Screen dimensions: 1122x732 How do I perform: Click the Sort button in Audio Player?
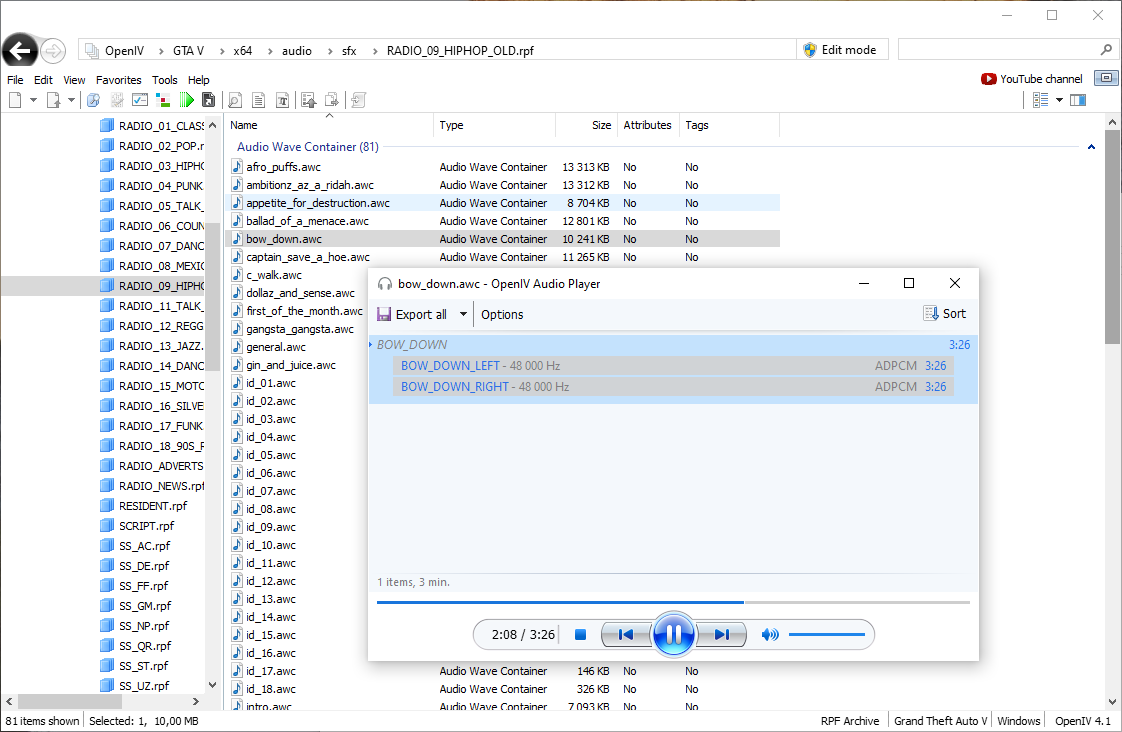(x=945, y=313)
